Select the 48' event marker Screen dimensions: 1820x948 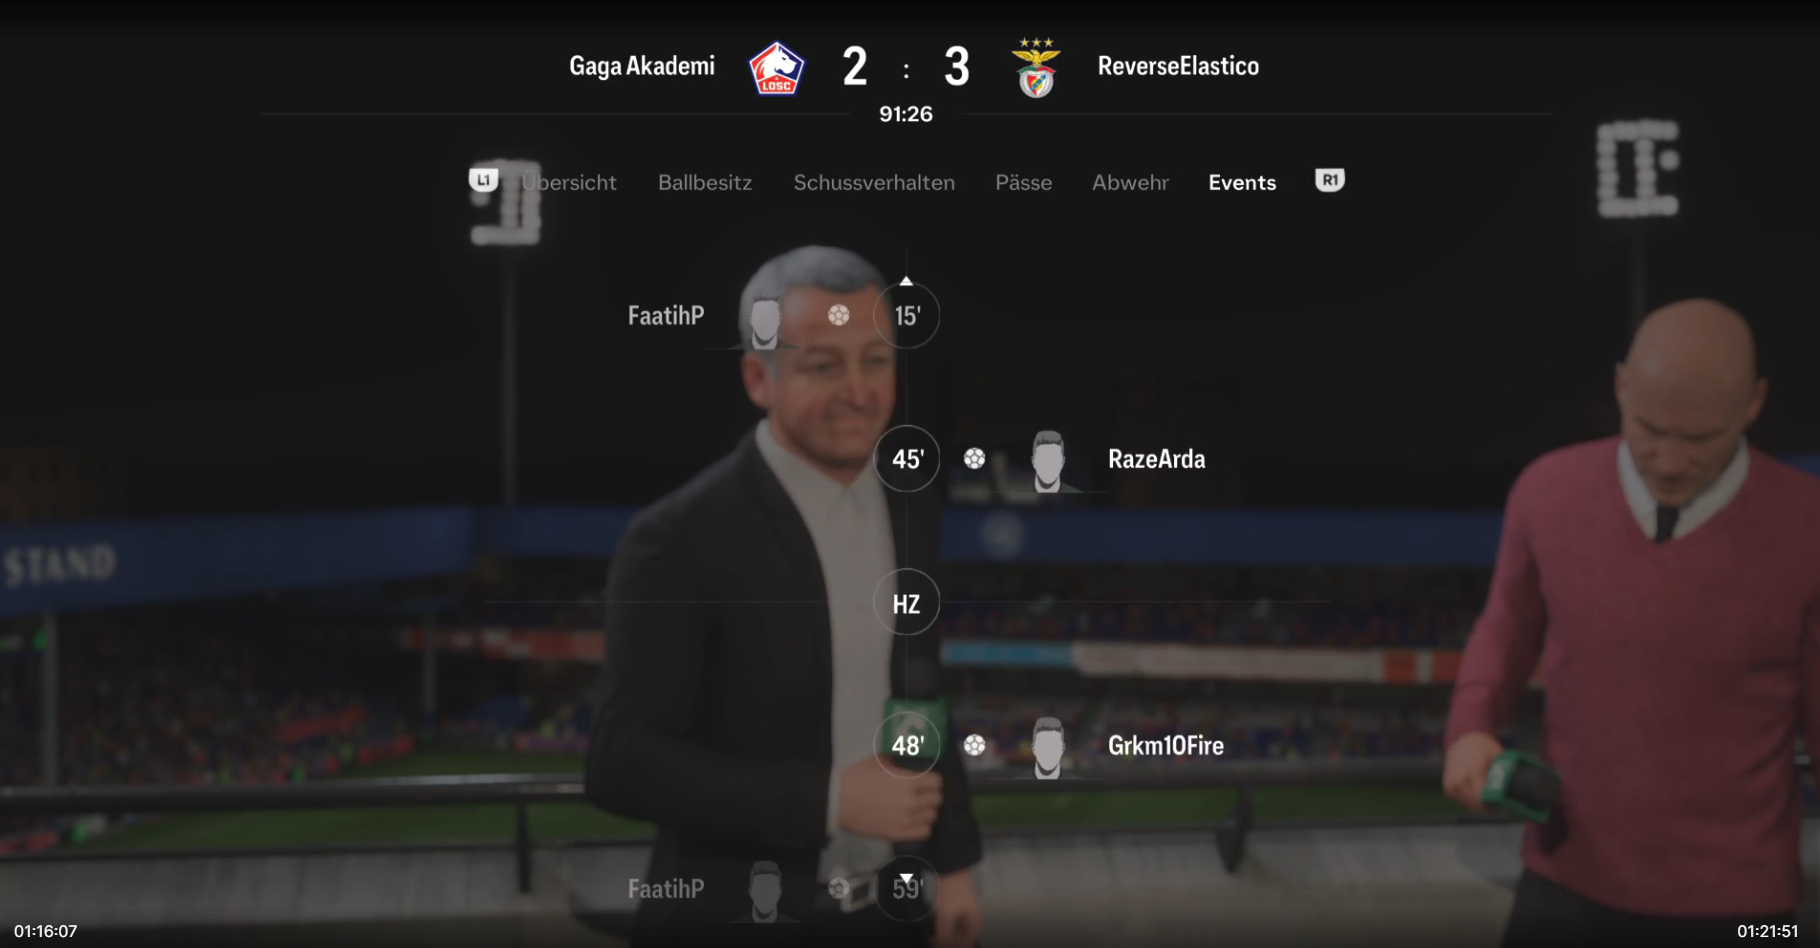(x=906, y=745)
